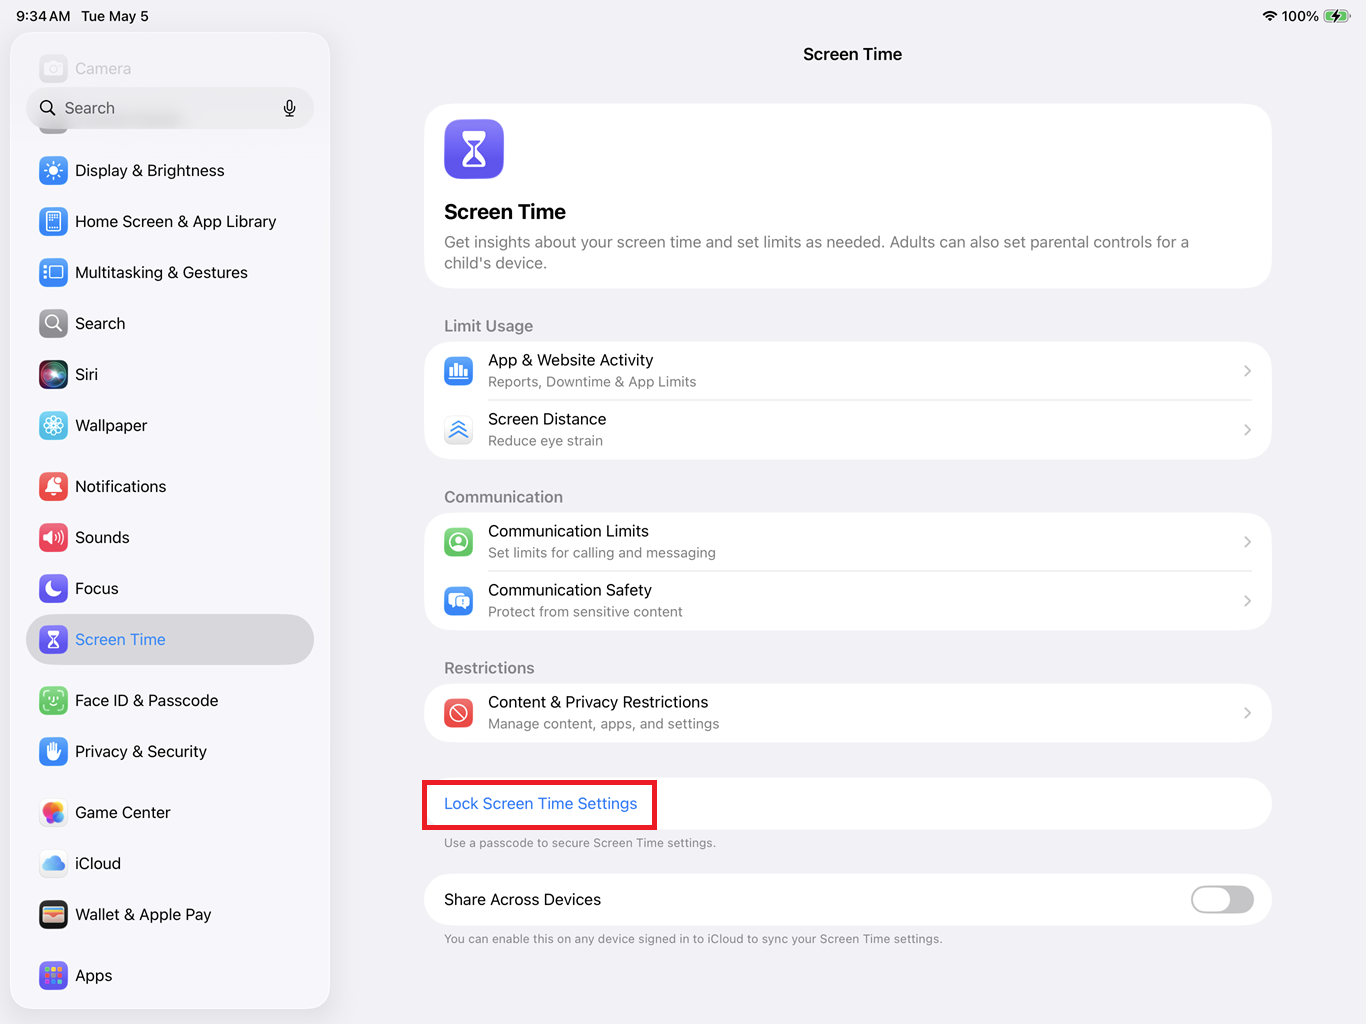Select the Wallpaper label in the sidebar
This screenshot has height=1024, width=1366.
(x=111, y=426)
